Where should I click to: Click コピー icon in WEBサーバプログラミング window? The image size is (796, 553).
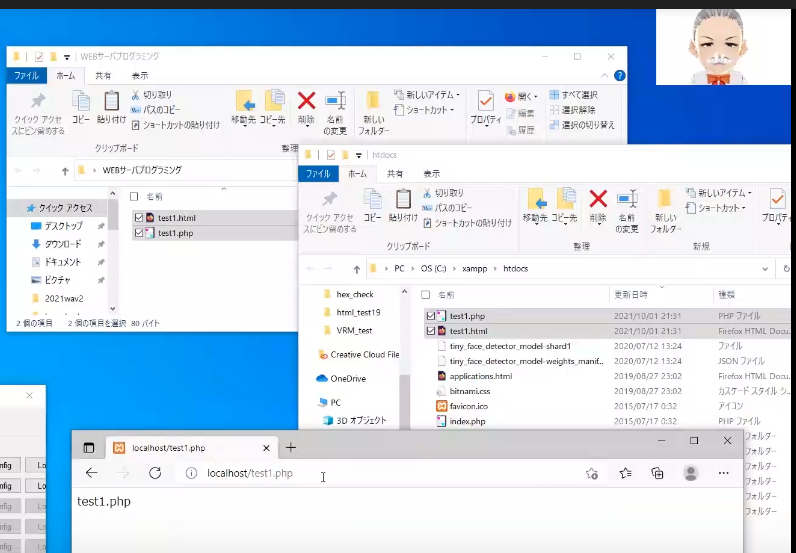[81, 101]
